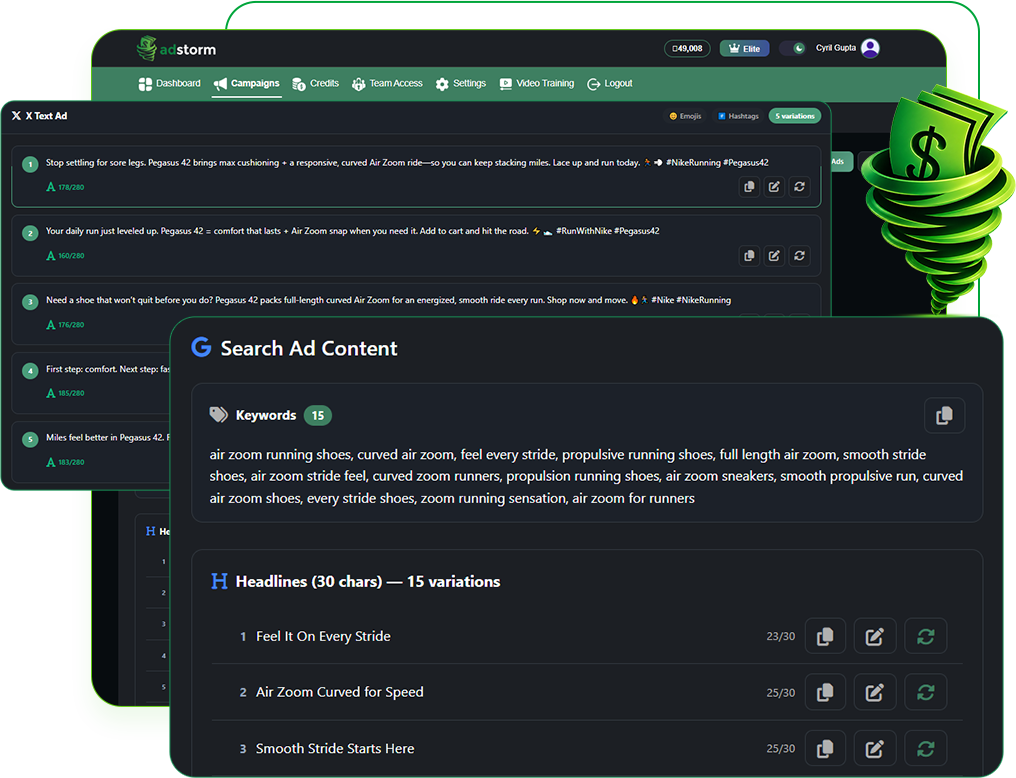1016x778 pixels.
Task: Edit headline Air Zoom Curved for Speed
Action: [875, 692]
